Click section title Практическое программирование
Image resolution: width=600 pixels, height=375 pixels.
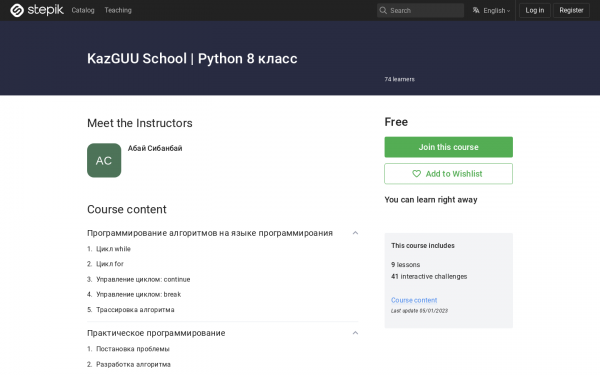tap(156, 333)
